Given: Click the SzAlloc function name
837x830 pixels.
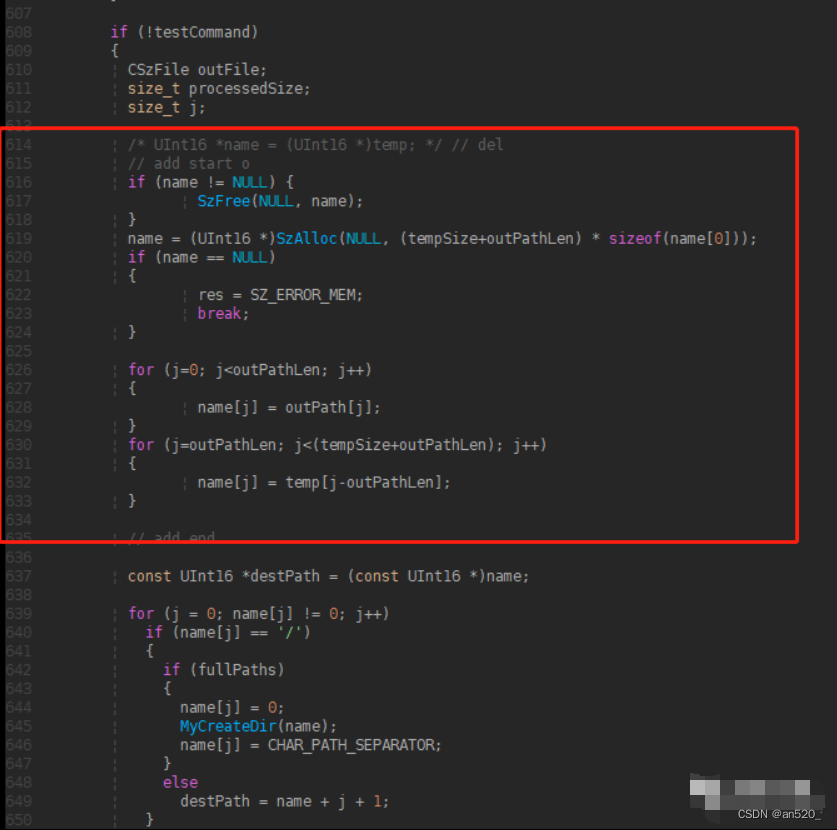Looking at the screenshot, I should [x=309, y=238].
